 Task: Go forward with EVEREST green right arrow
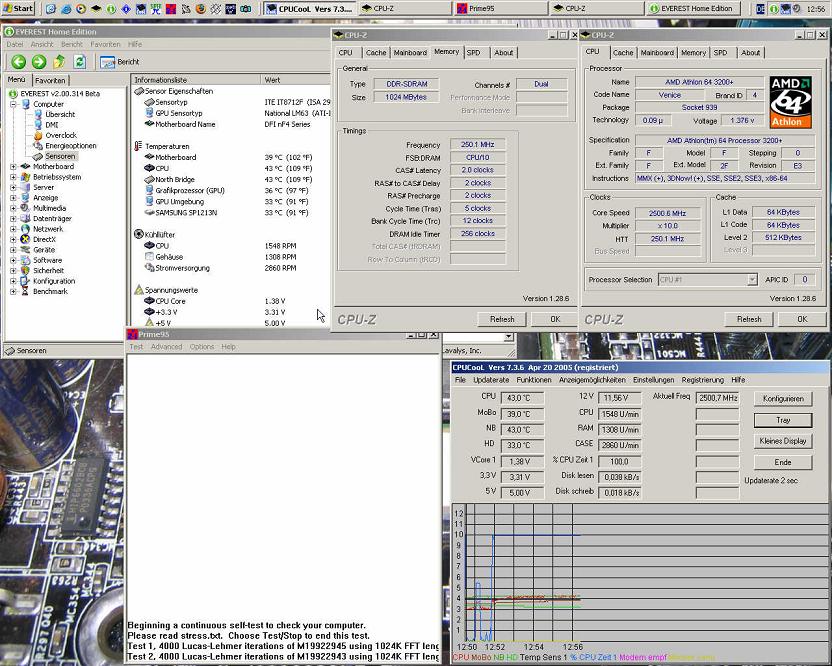(39, 62)
